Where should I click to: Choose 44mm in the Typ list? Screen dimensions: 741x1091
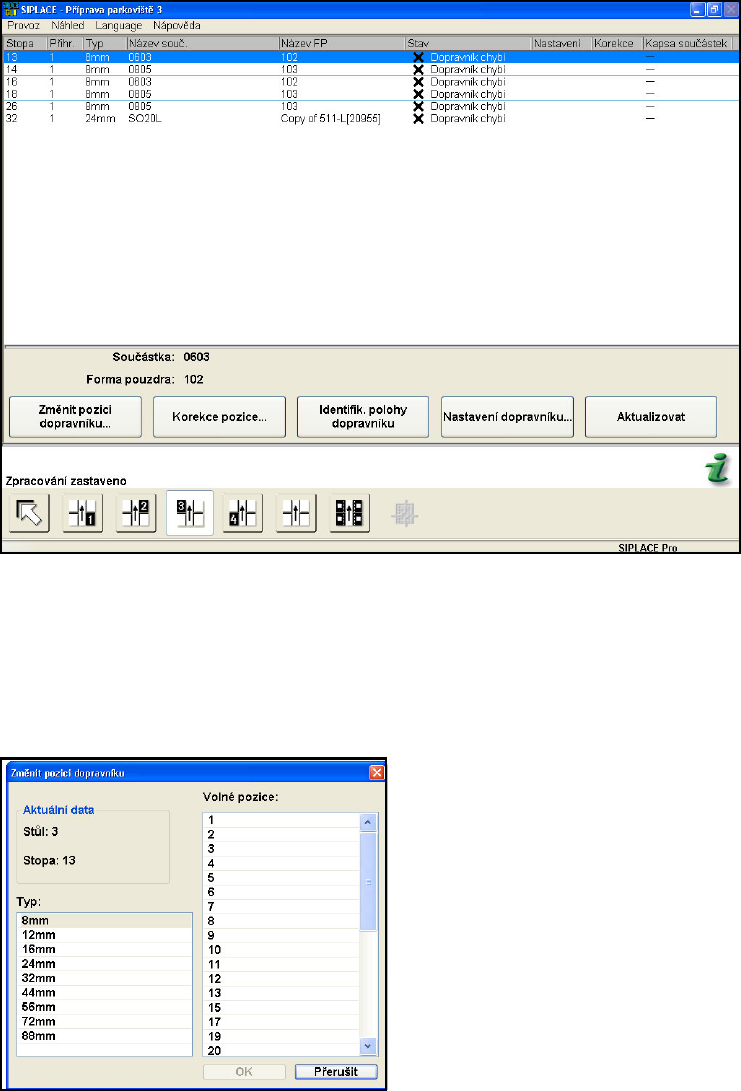coord(104,993)
